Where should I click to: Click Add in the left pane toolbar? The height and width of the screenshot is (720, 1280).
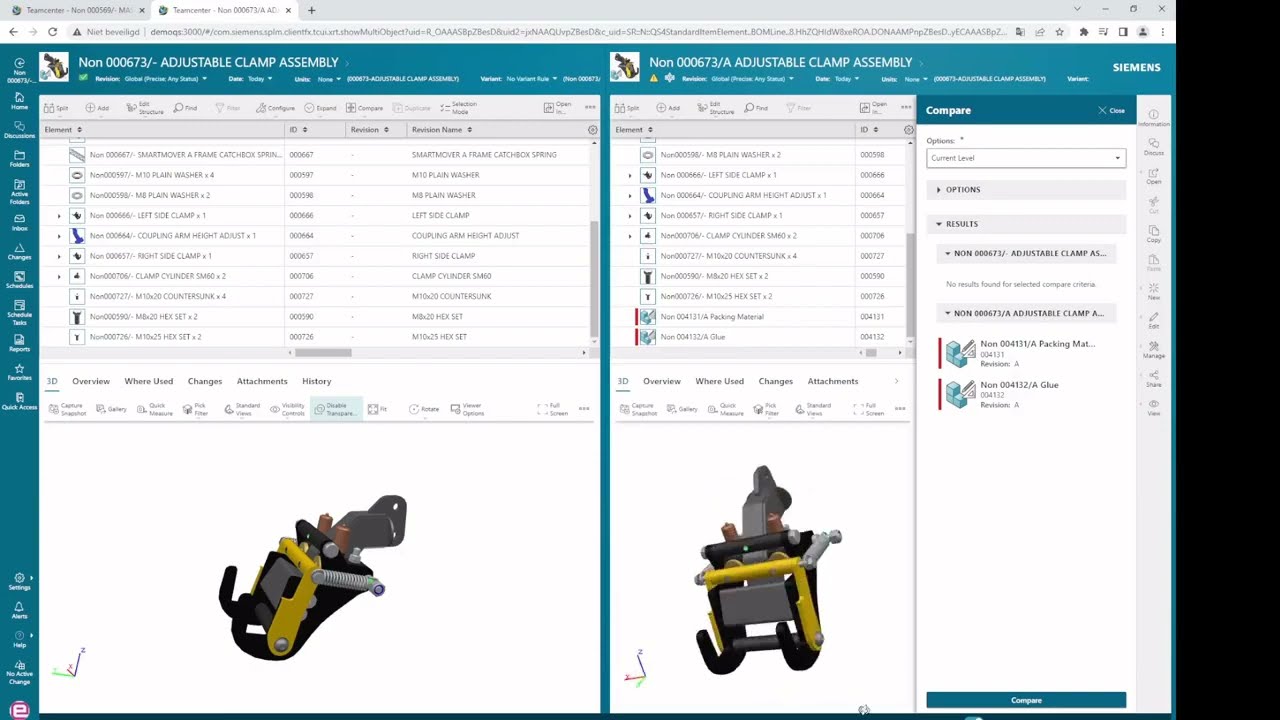(97, 108)
